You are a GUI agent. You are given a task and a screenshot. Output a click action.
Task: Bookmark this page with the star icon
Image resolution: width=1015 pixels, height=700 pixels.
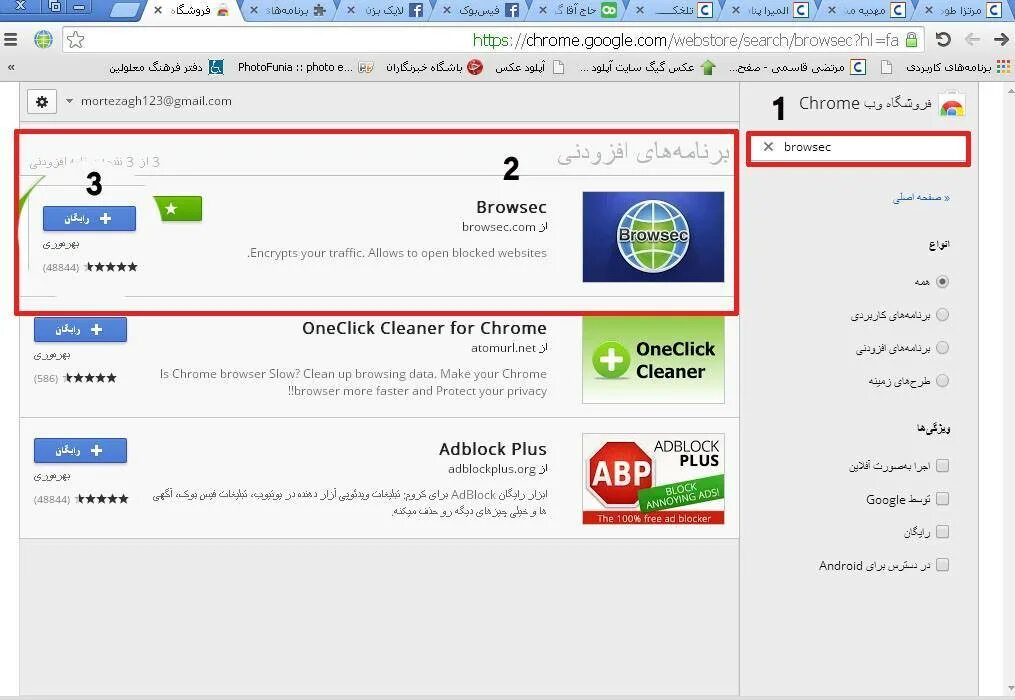click(x=76, y=40)
